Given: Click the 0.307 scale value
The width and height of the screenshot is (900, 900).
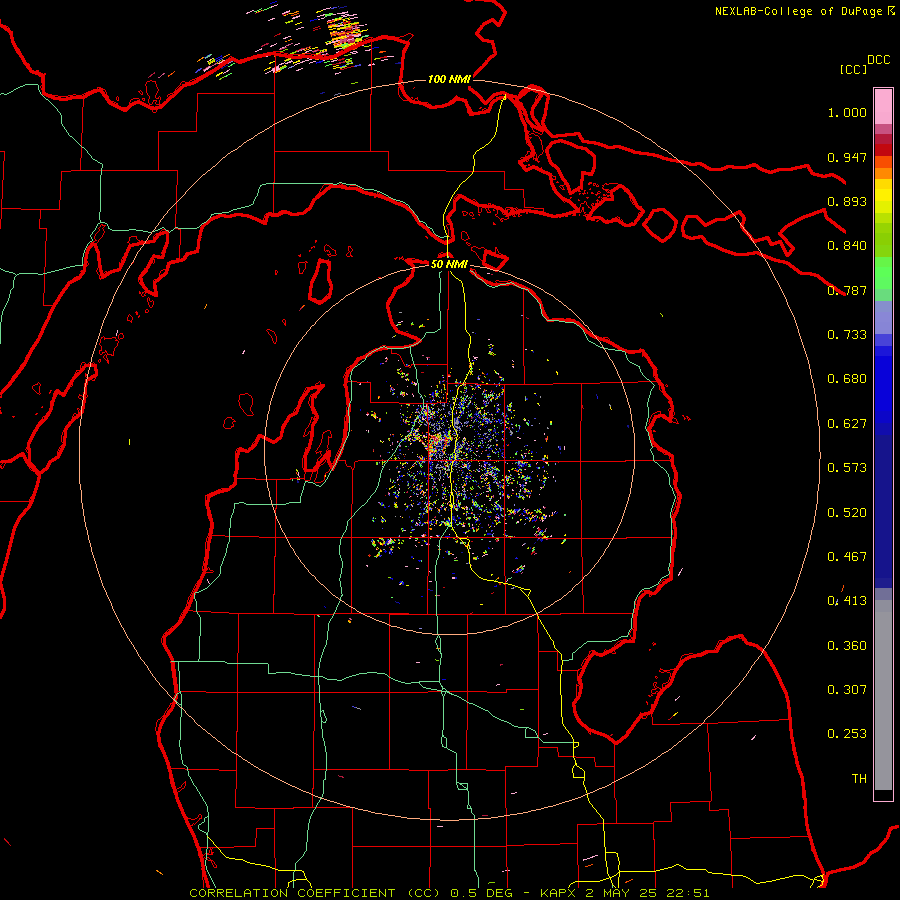Looking at the screenshot, I should pos(847,690).
